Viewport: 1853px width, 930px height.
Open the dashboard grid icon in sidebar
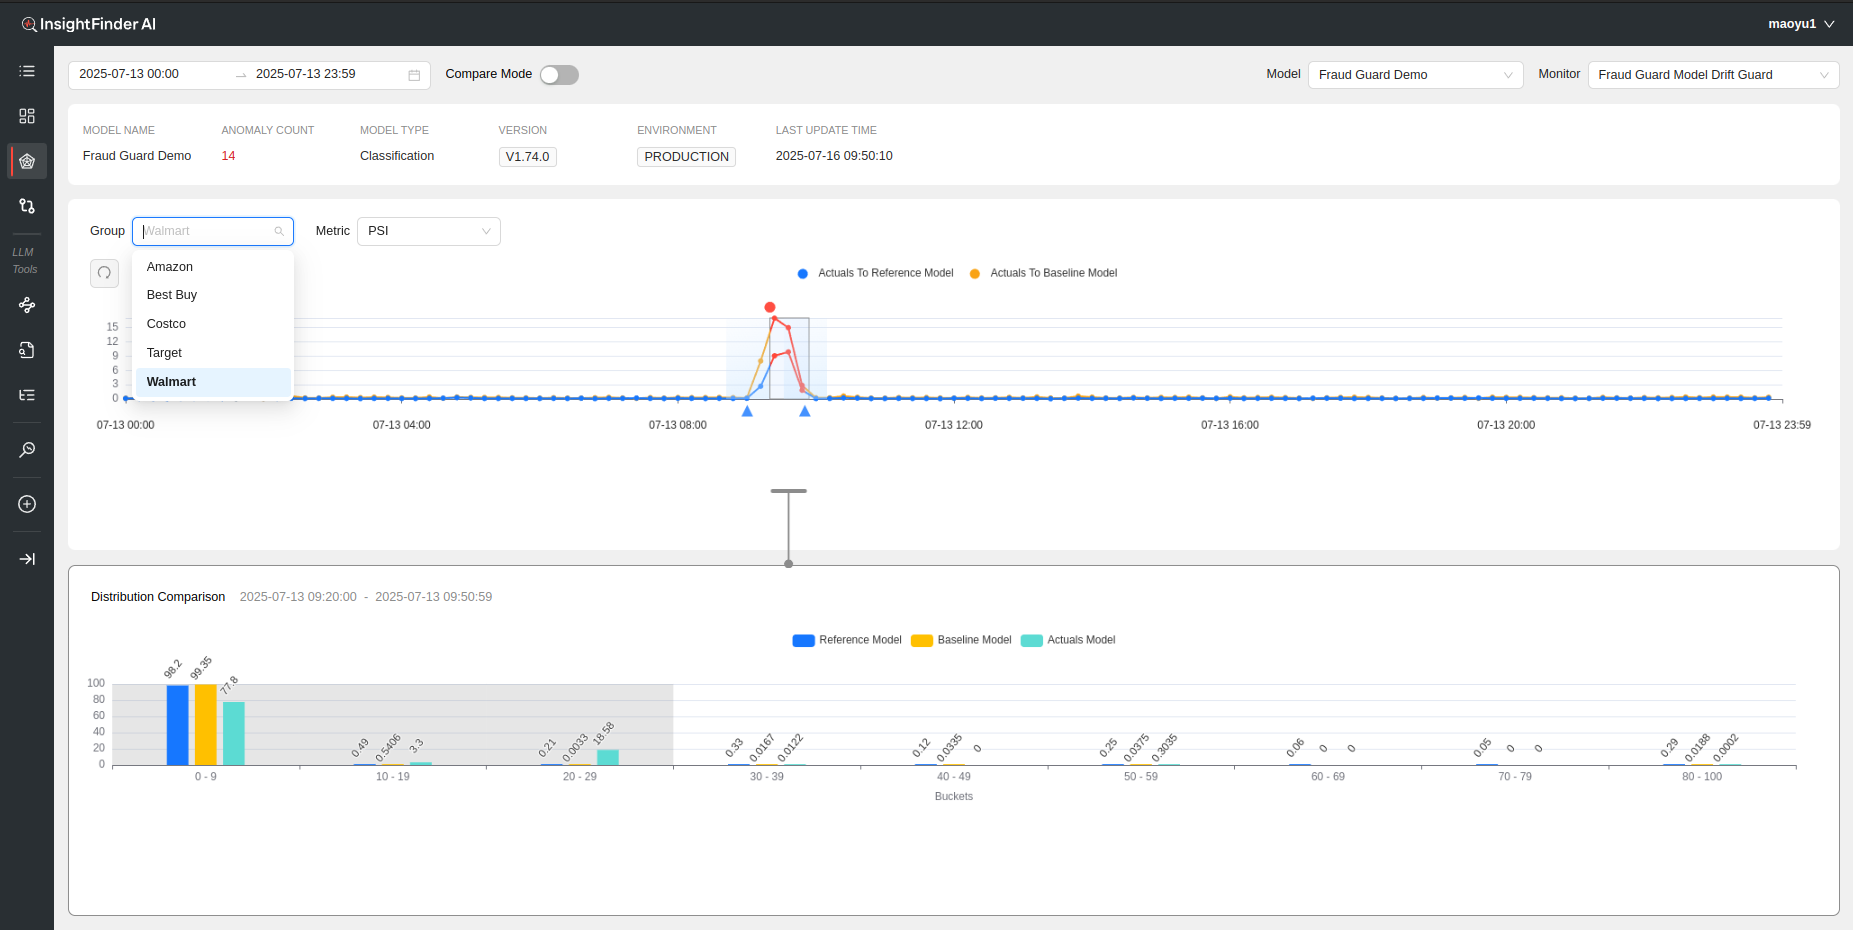(27, 116)
